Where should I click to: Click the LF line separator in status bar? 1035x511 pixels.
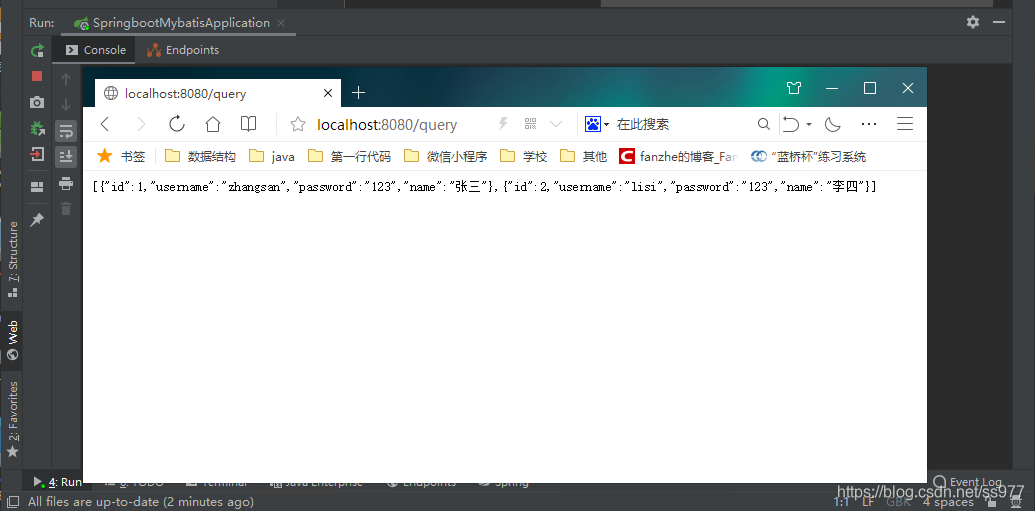pyautogui.click(x=868, y=502)
